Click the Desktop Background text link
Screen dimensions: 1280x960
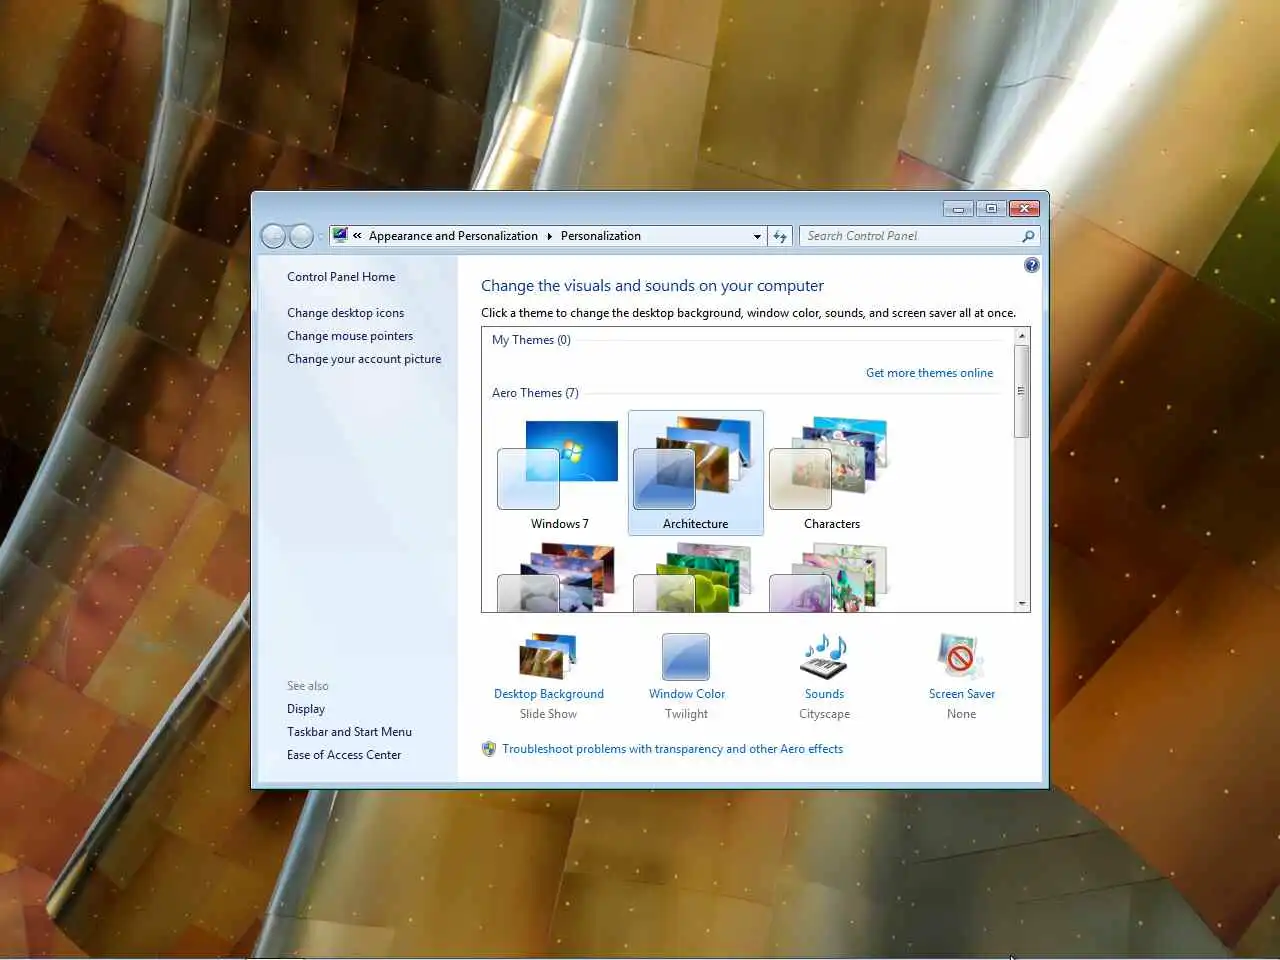[549, 694]
